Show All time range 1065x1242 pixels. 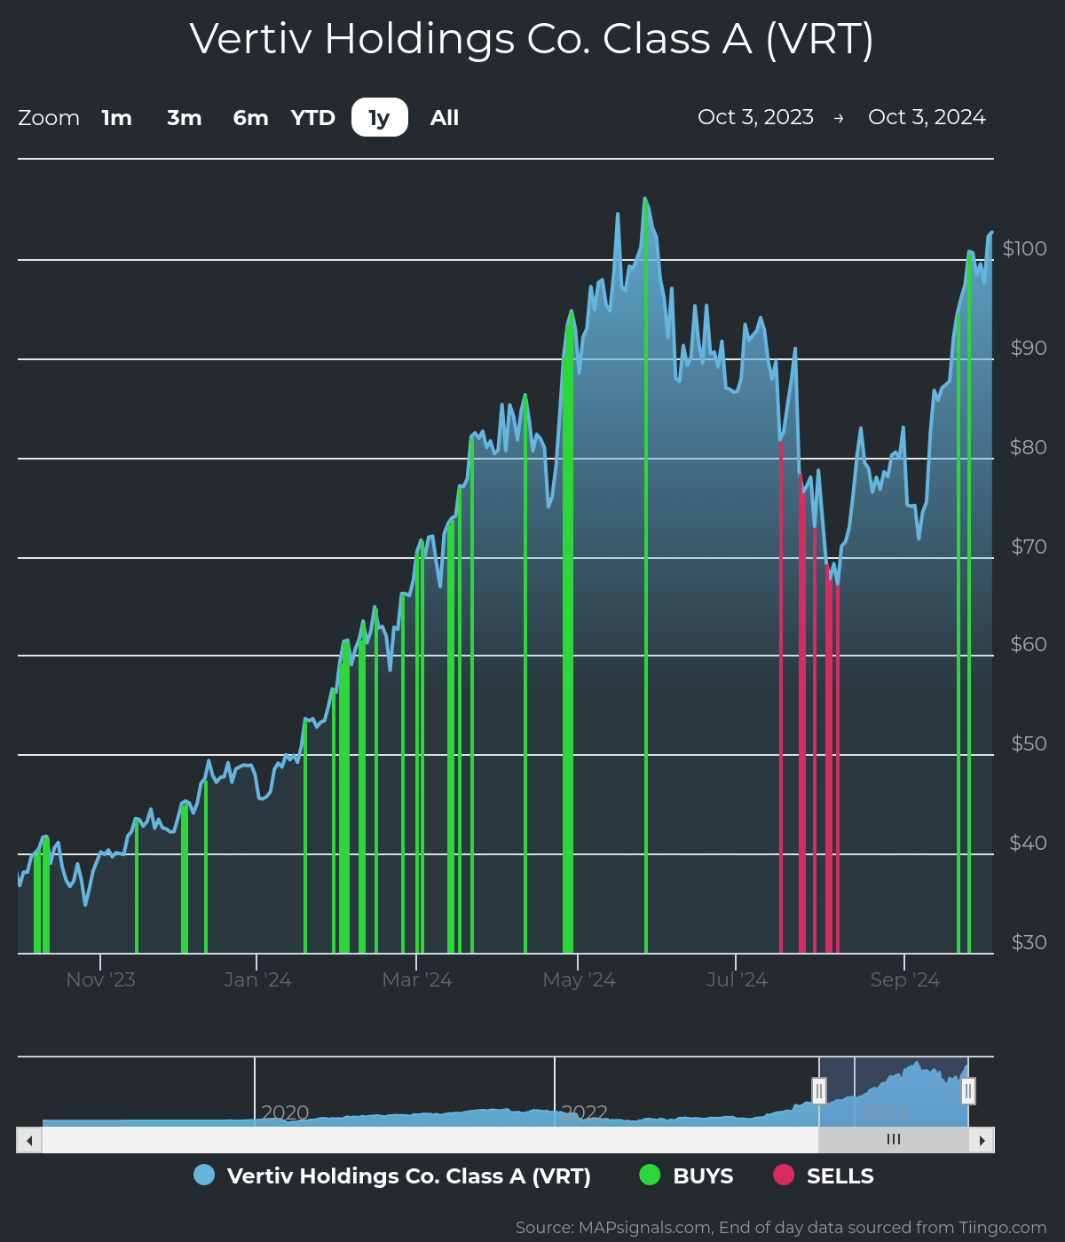444,118
